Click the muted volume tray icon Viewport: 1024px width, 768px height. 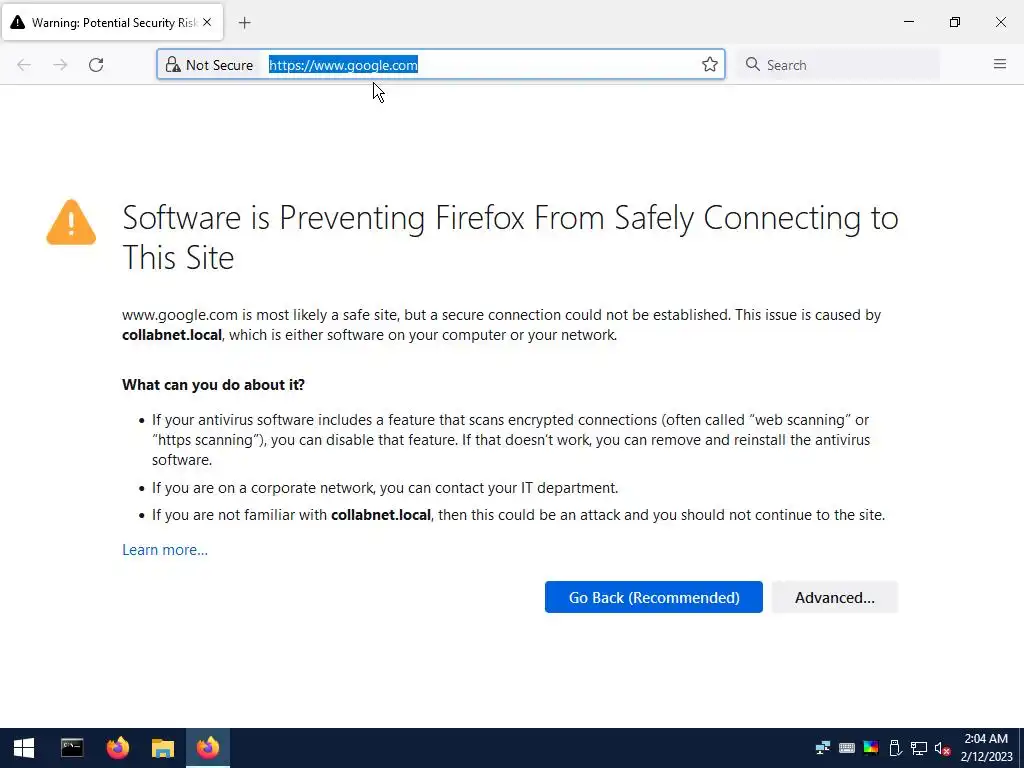[942, 748]
